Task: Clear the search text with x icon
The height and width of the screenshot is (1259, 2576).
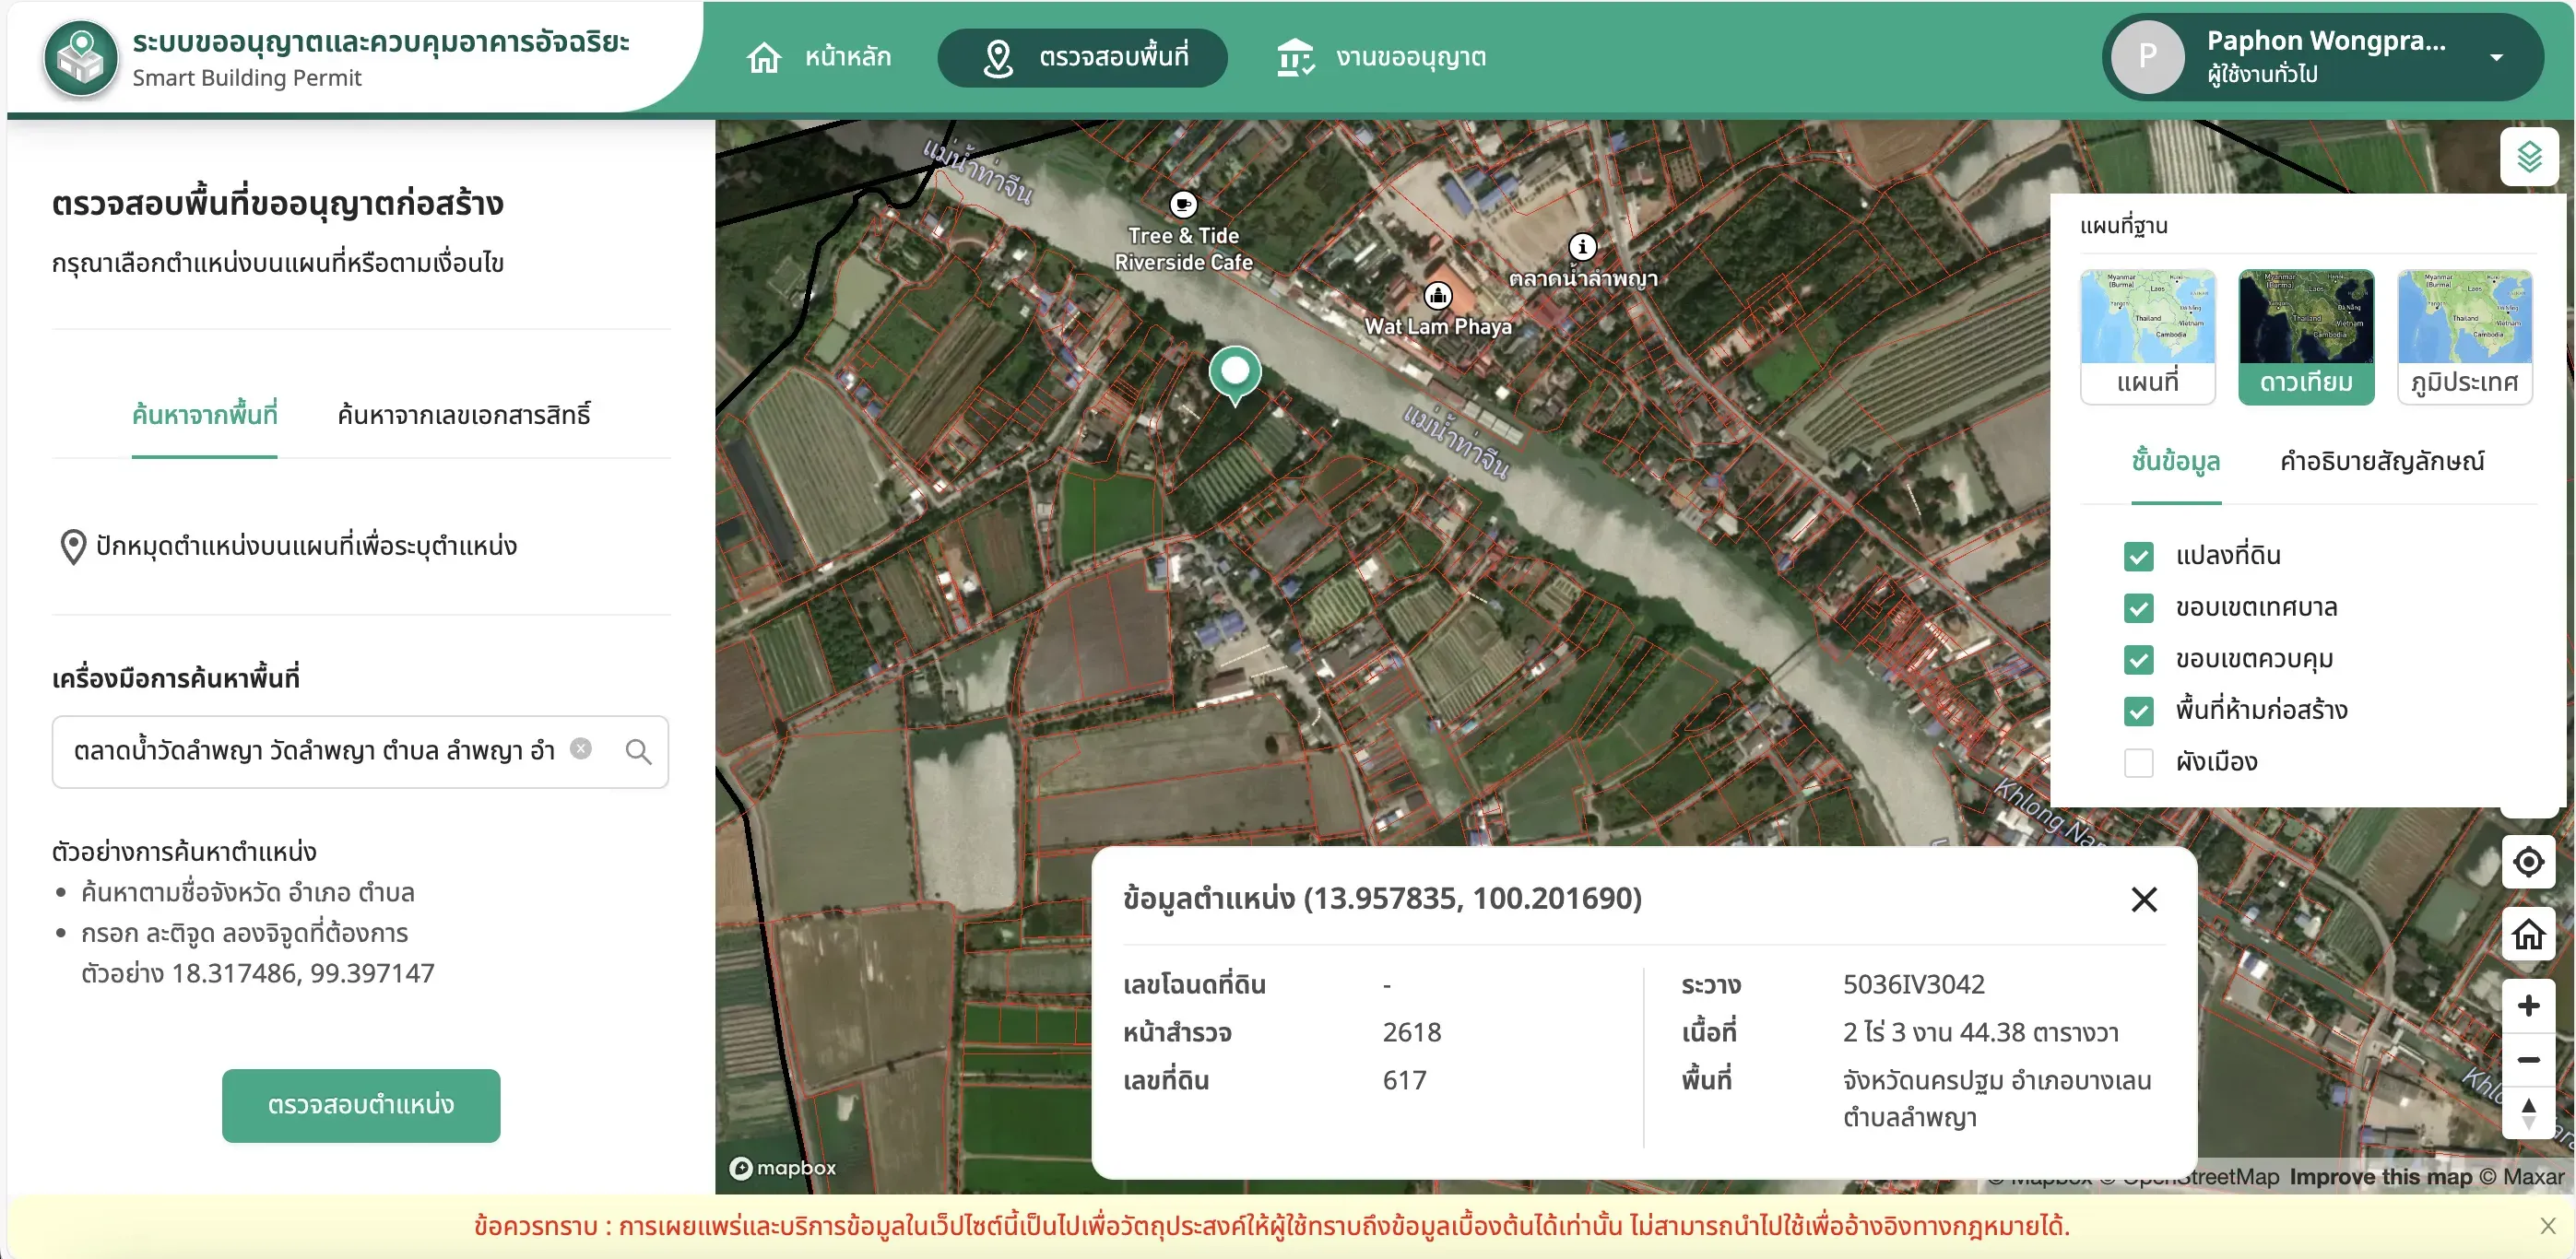Action: click(580, 748)
